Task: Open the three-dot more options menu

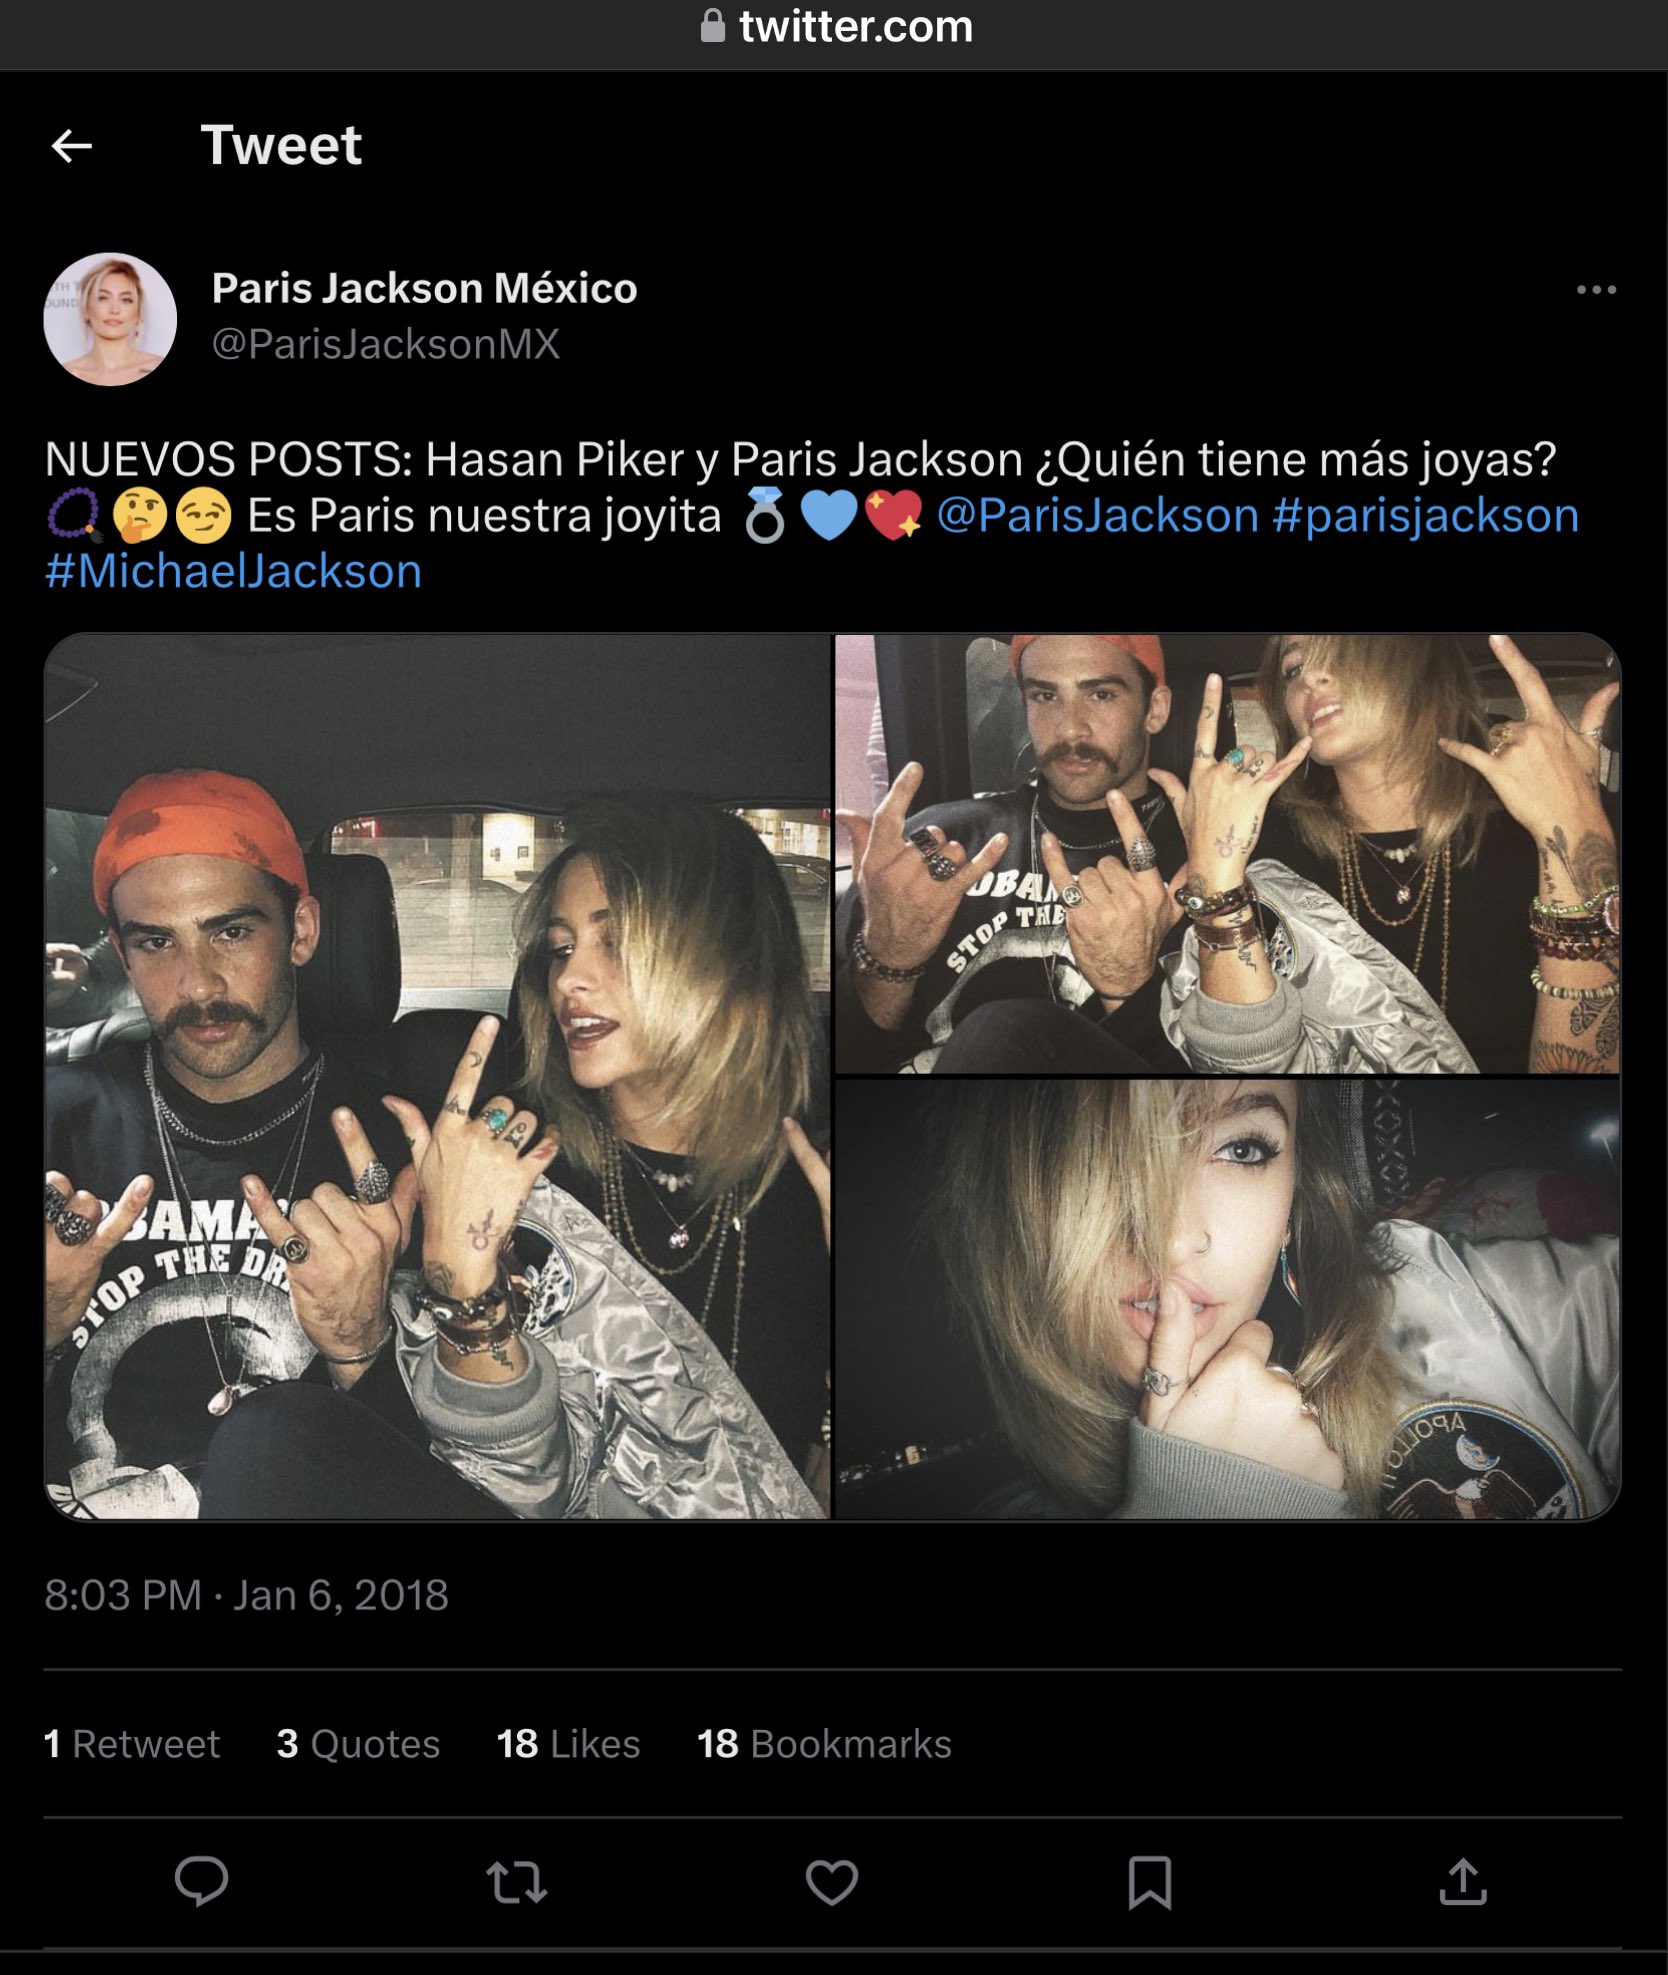Action: [1596, 290]
